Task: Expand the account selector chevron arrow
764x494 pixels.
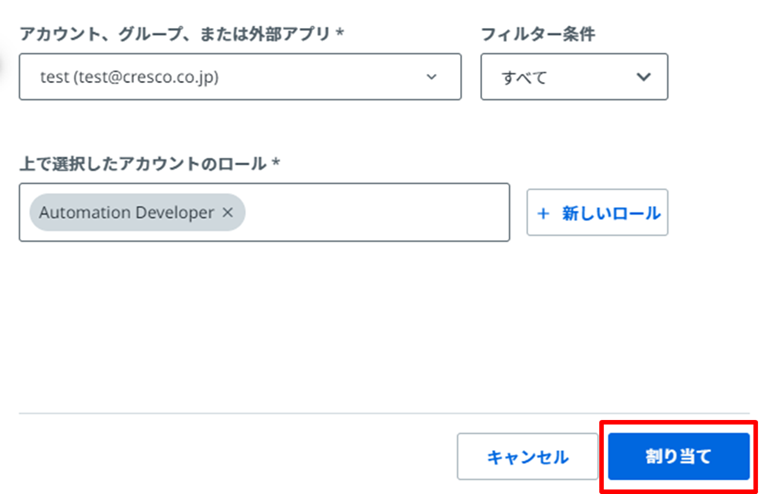Action: (431, 77)
